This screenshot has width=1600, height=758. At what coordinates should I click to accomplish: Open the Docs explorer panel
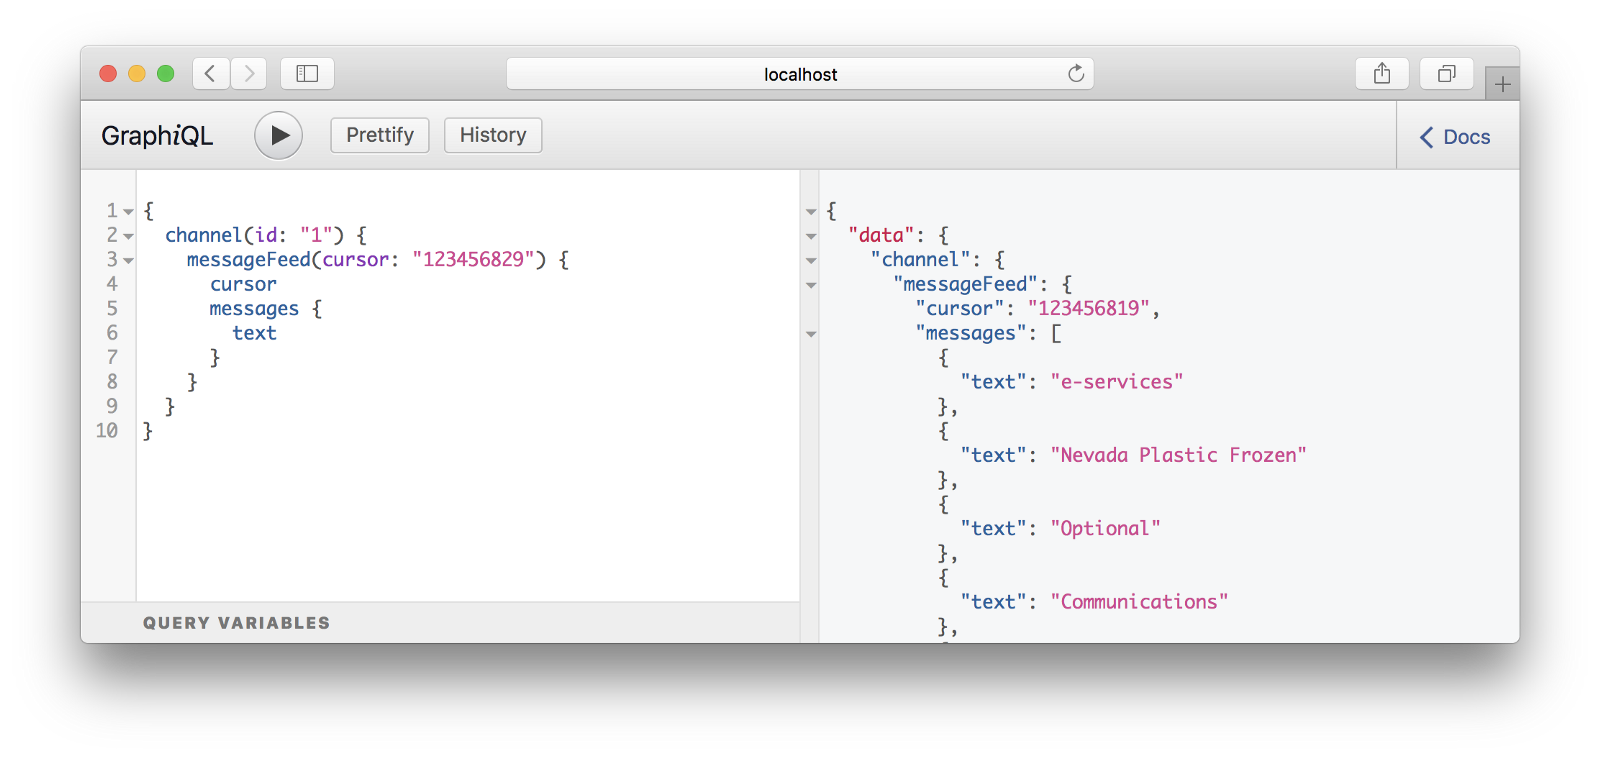click(x=1456, y=137)
